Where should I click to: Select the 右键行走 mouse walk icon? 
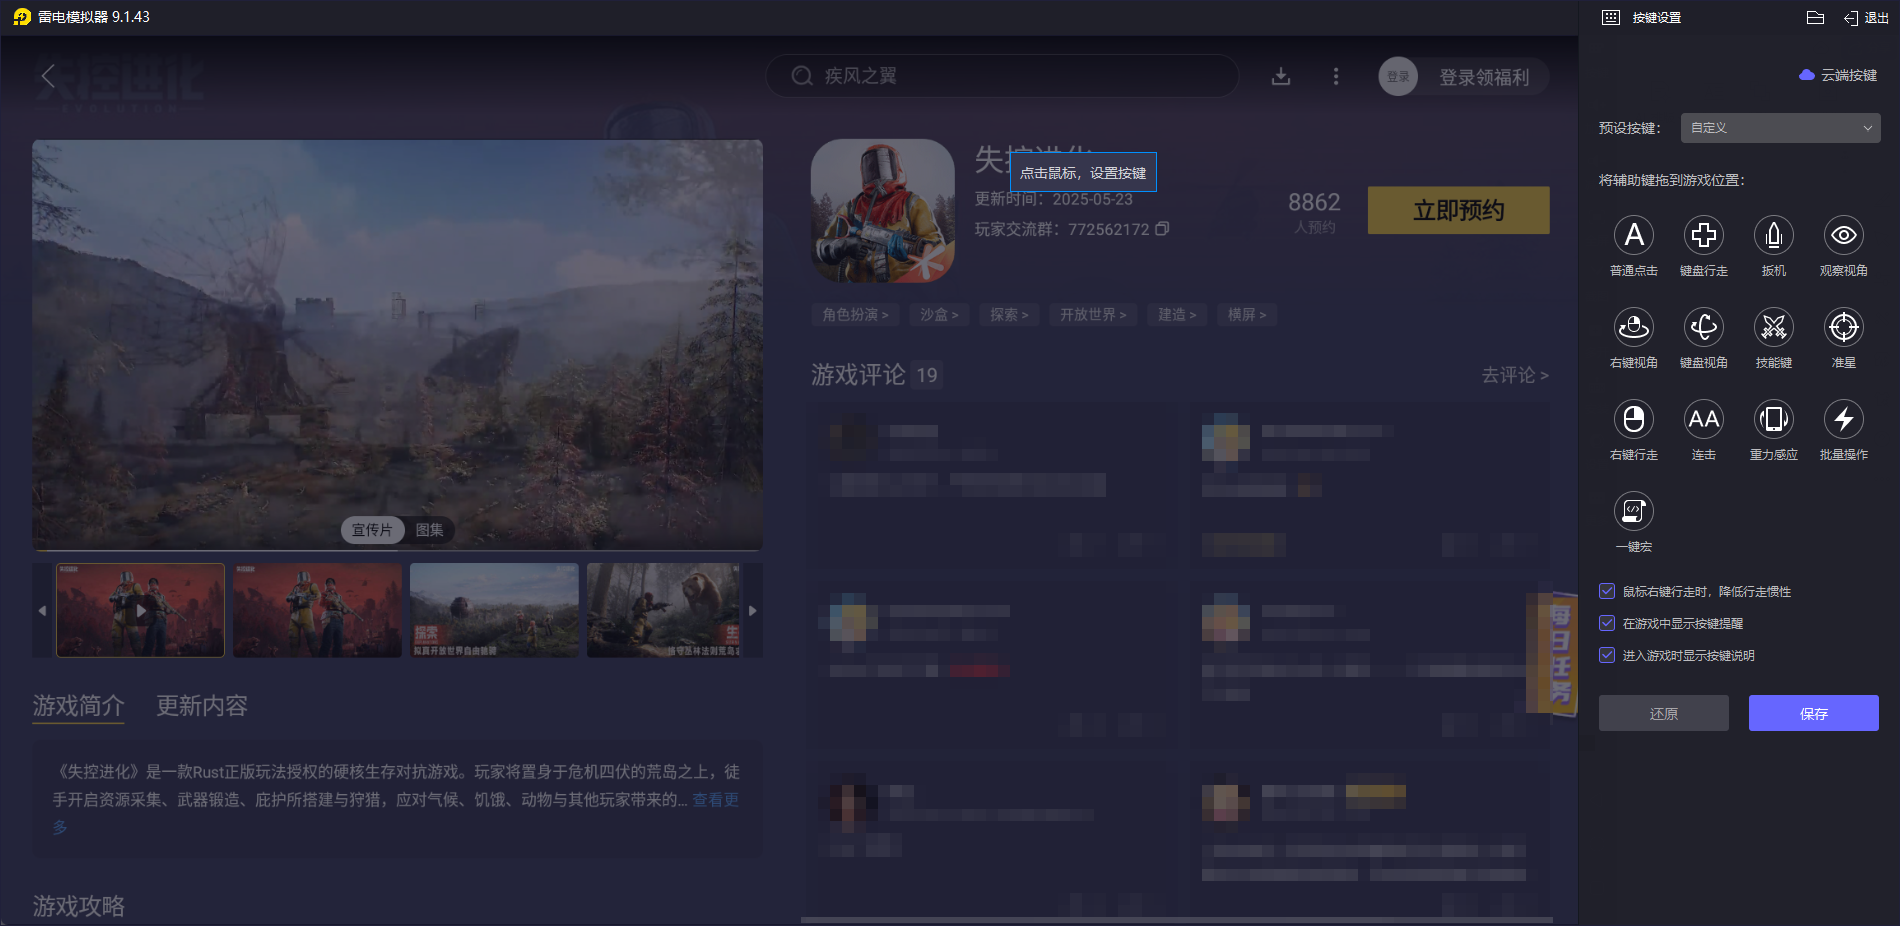click(x=1634, y=419)
